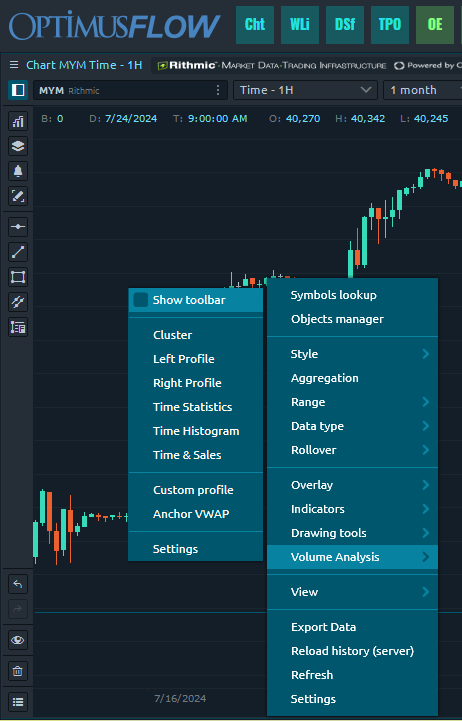Click the 9:00:00 AM time value

217,119
